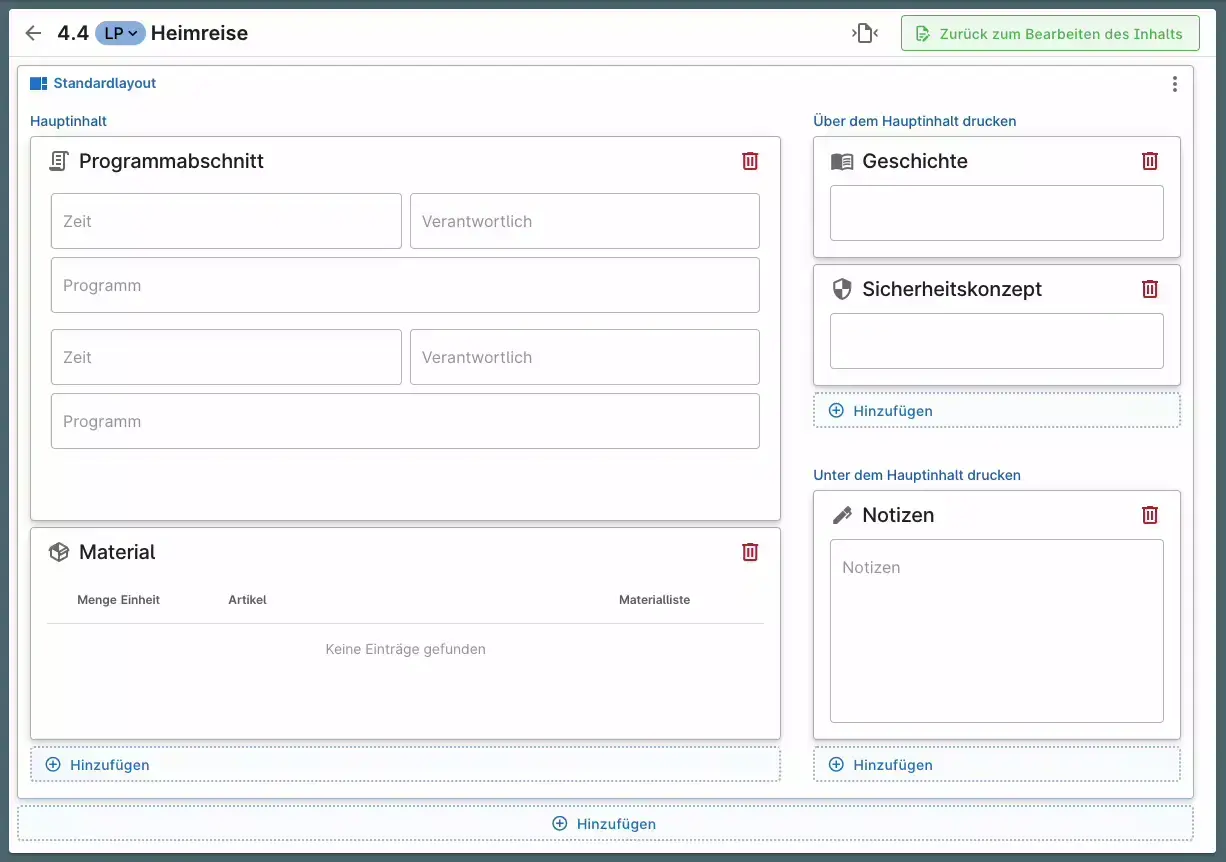Remove the Sicherheitskonzept block with trash icon
1226x862 pixels.
(1150, 289)
